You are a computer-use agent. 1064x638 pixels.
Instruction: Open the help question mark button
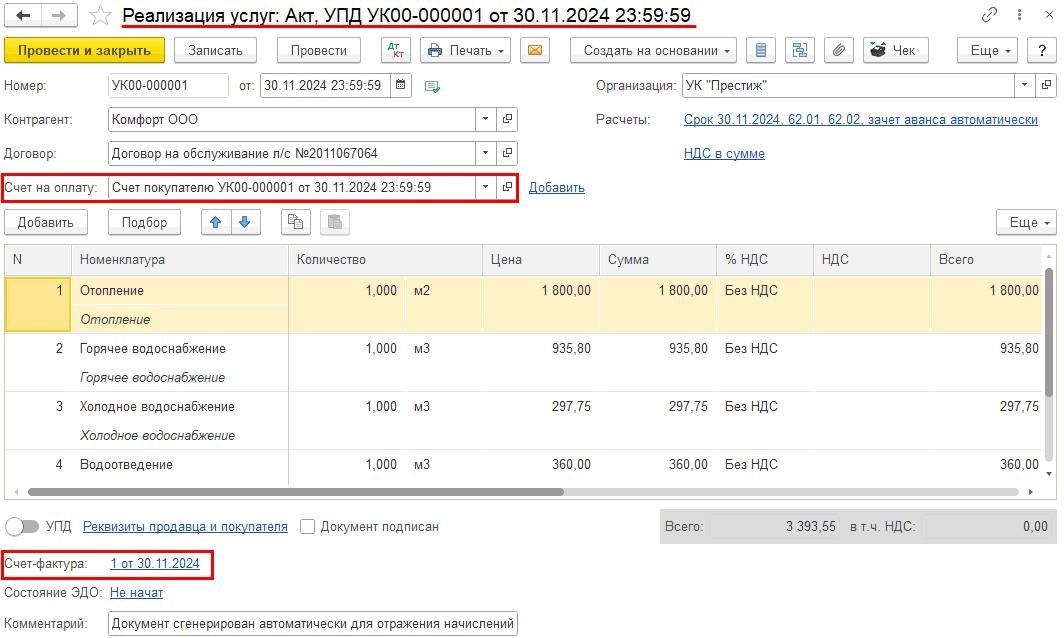click(x=1042, y=50)
